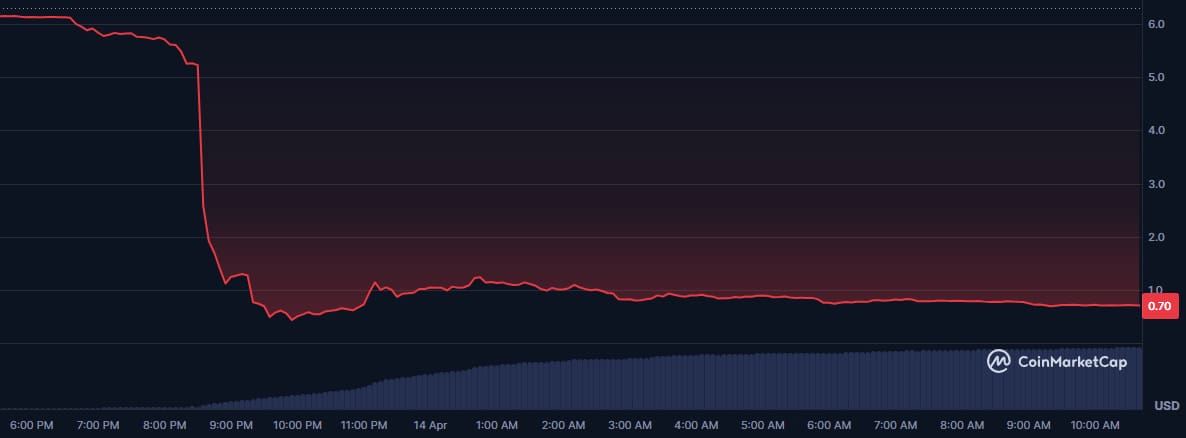Click the 5:00 AM time axis label
1186x438 pixels.
[762, 425]
